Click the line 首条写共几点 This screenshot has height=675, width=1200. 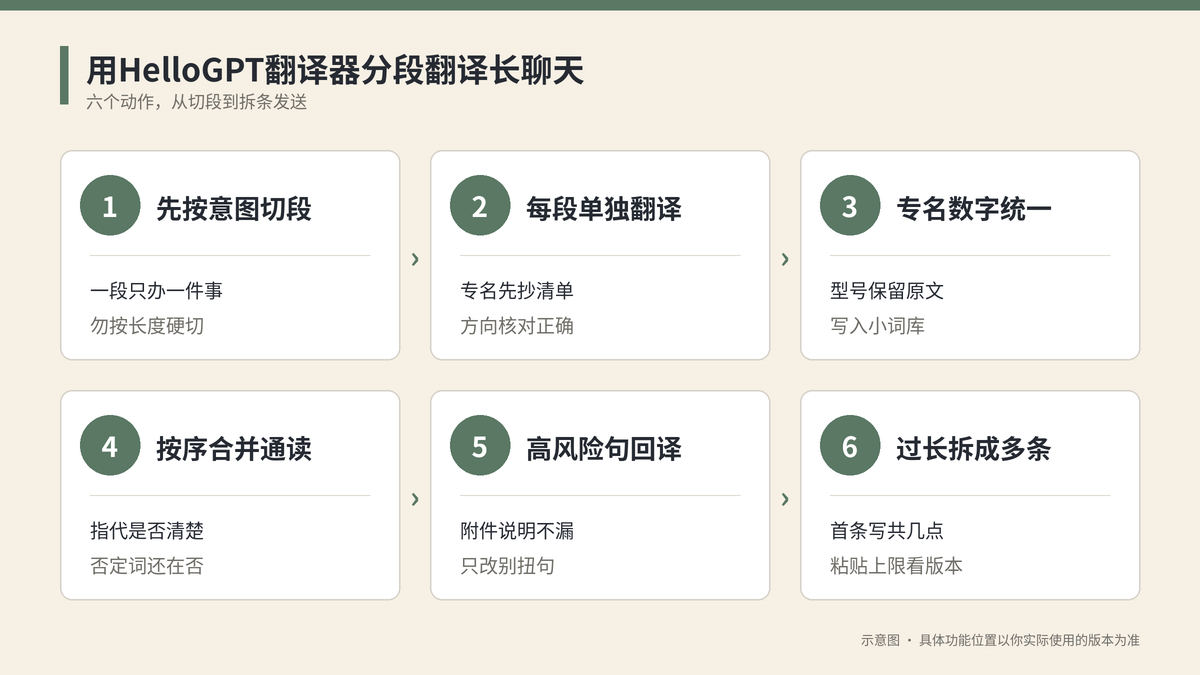point(887,531)
